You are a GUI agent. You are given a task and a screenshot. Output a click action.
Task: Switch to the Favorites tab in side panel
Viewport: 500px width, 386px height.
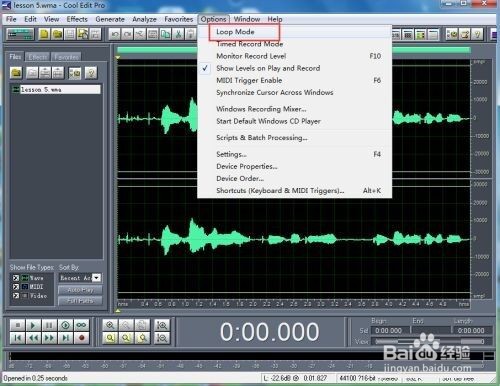[x=66, y=57]
